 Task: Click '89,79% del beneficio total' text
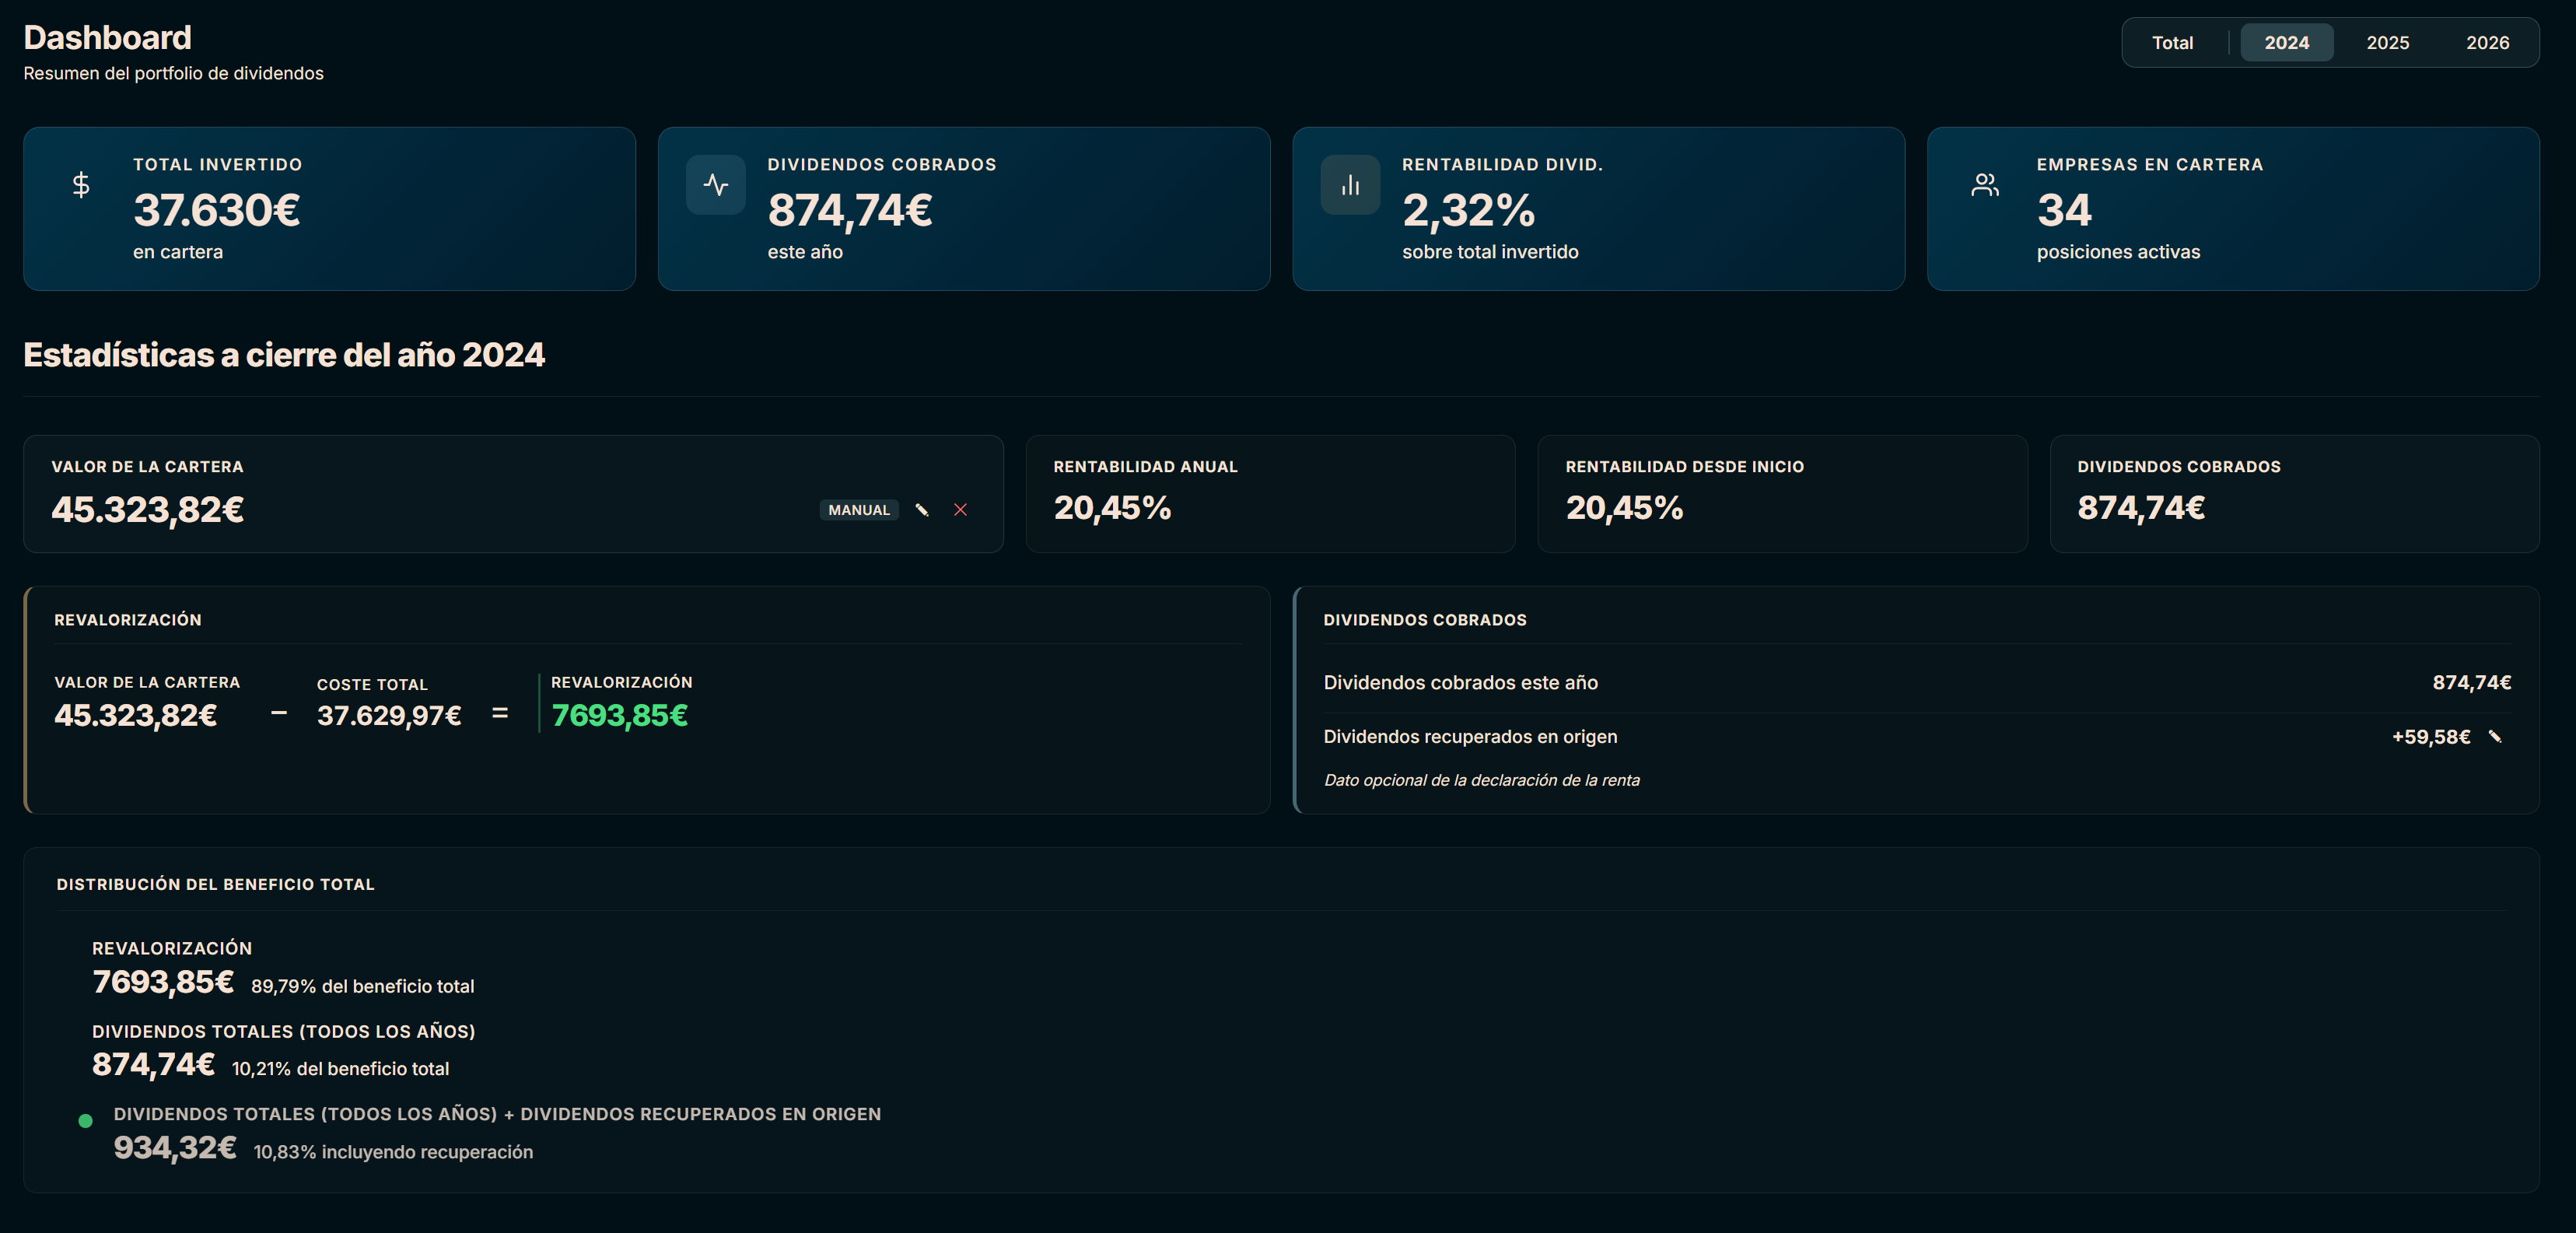click(x=362, y=987)
